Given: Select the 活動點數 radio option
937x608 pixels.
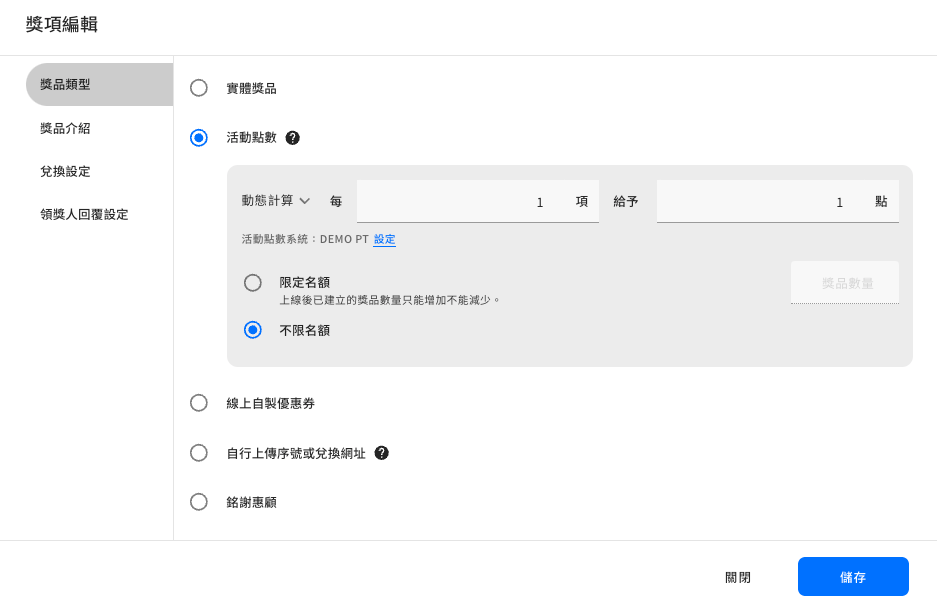Looking at the screenshot, I should tap(199, 138).
